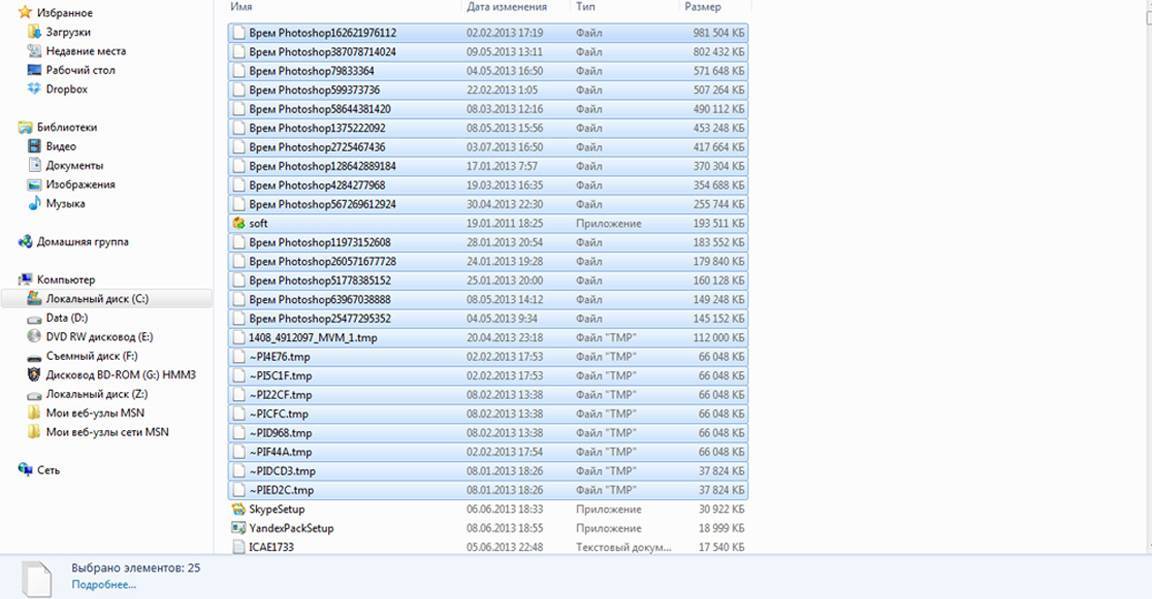Select file ~PI5C1F.tmp
Viewport: 1152px width, 599px height.
point(488,376)
